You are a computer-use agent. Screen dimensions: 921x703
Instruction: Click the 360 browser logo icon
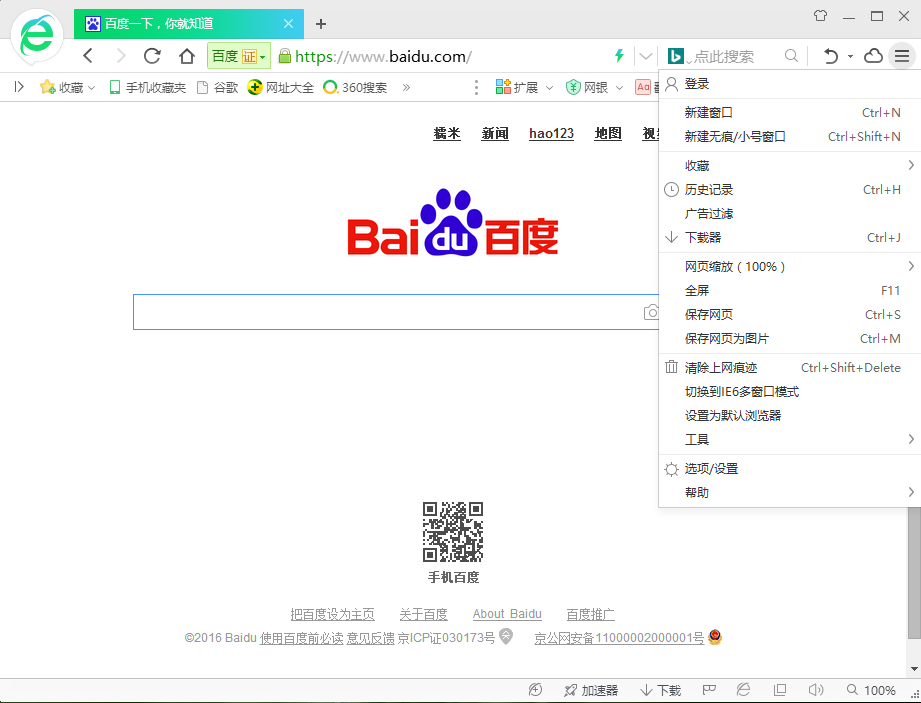click(x=38, y=37)
